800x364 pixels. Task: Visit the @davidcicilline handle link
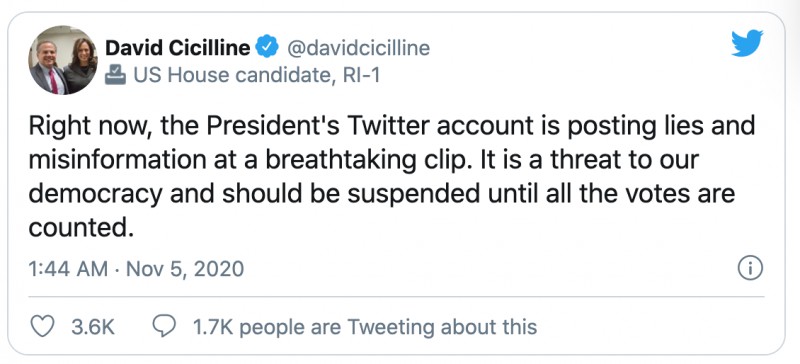pyautogui.click(x=359, y=48)
